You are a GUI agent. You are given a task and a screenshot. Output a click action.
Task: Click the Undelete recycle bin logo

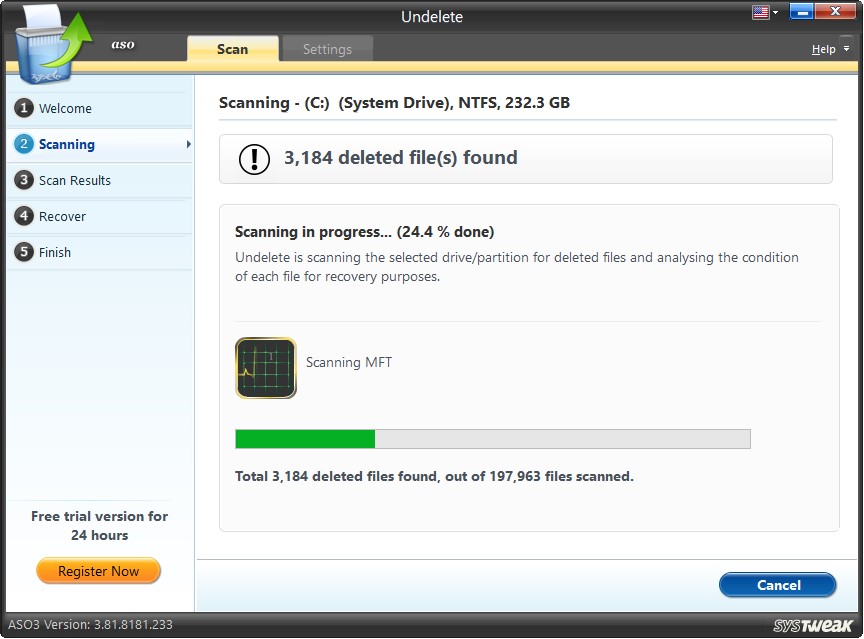pos(45,45)
